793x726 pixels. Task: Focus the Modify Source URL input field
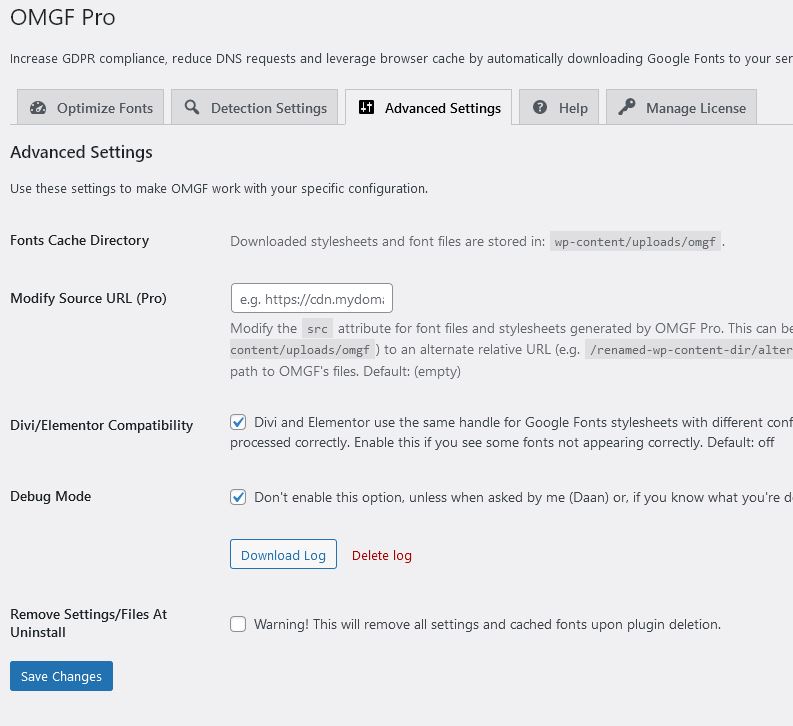[x=312, y=298]
